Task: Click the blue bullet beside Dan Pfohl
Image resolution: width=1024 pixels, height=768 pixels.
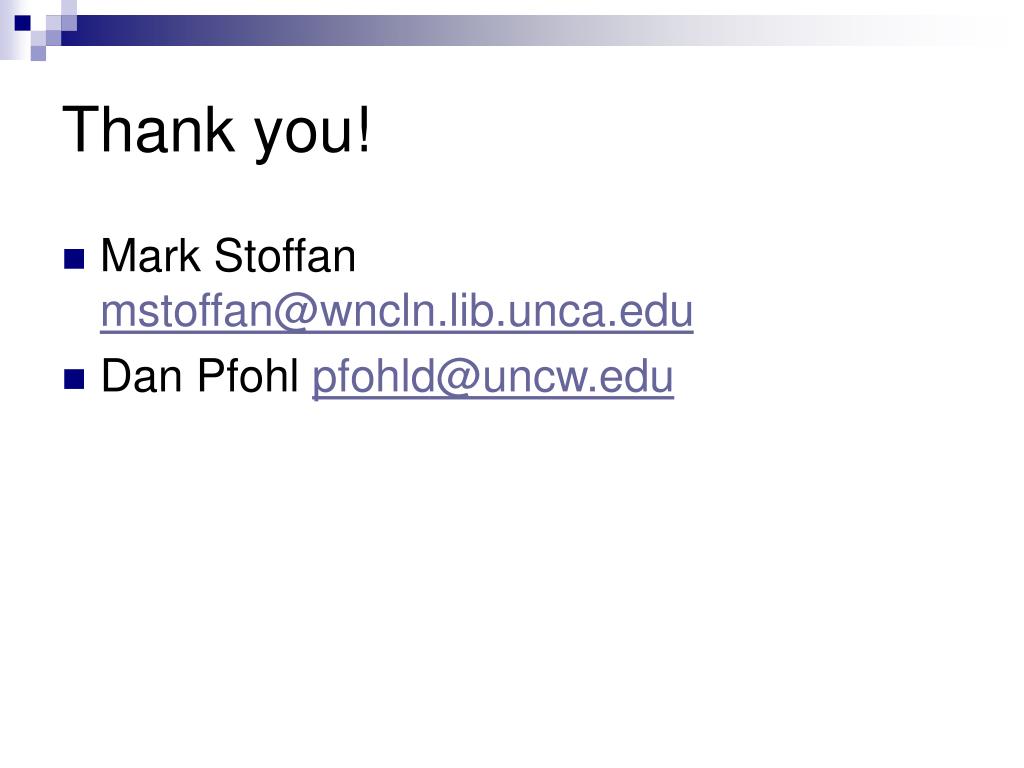Action: click(x=74, y=379)
